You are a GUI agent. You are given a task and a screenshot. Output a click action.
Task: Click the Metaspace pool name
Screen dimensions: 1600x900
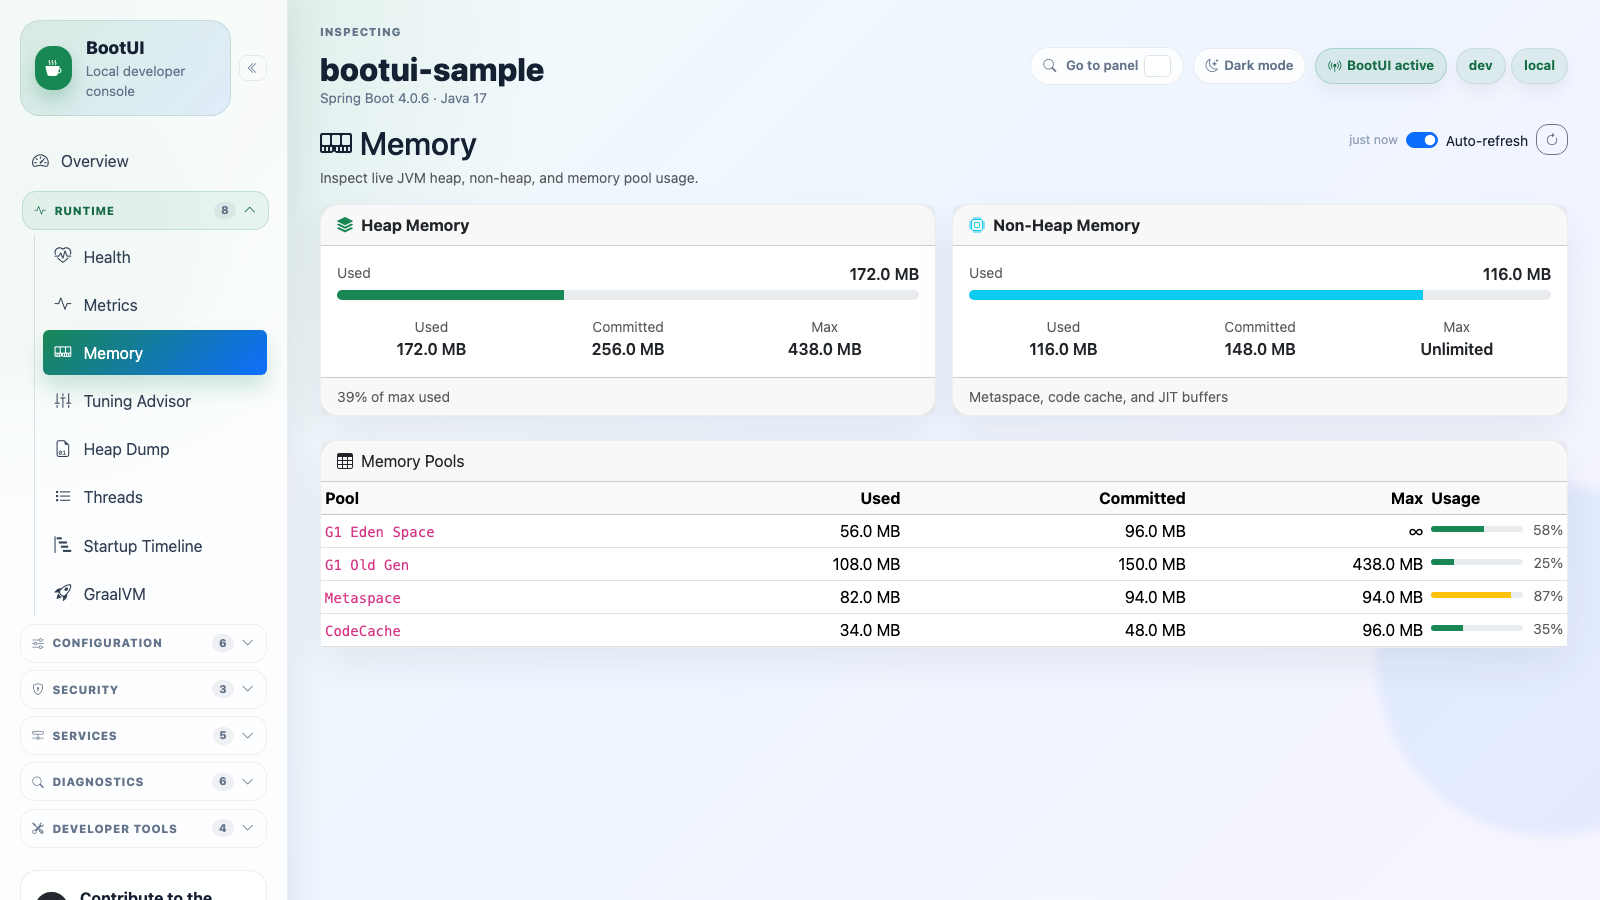[363, 598]
